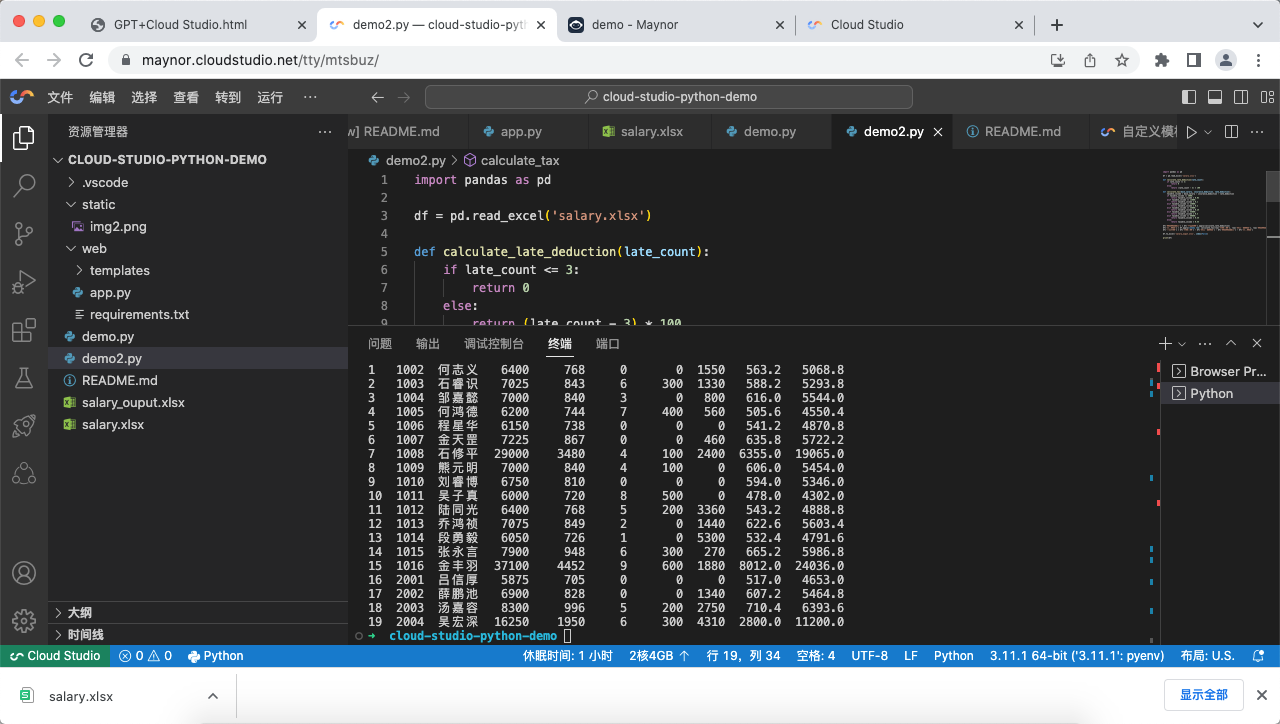The width and height of the screenshot is (1280, 724).
Task: Select the Browser Pr... terminal instance
Action: [1219, 371]
